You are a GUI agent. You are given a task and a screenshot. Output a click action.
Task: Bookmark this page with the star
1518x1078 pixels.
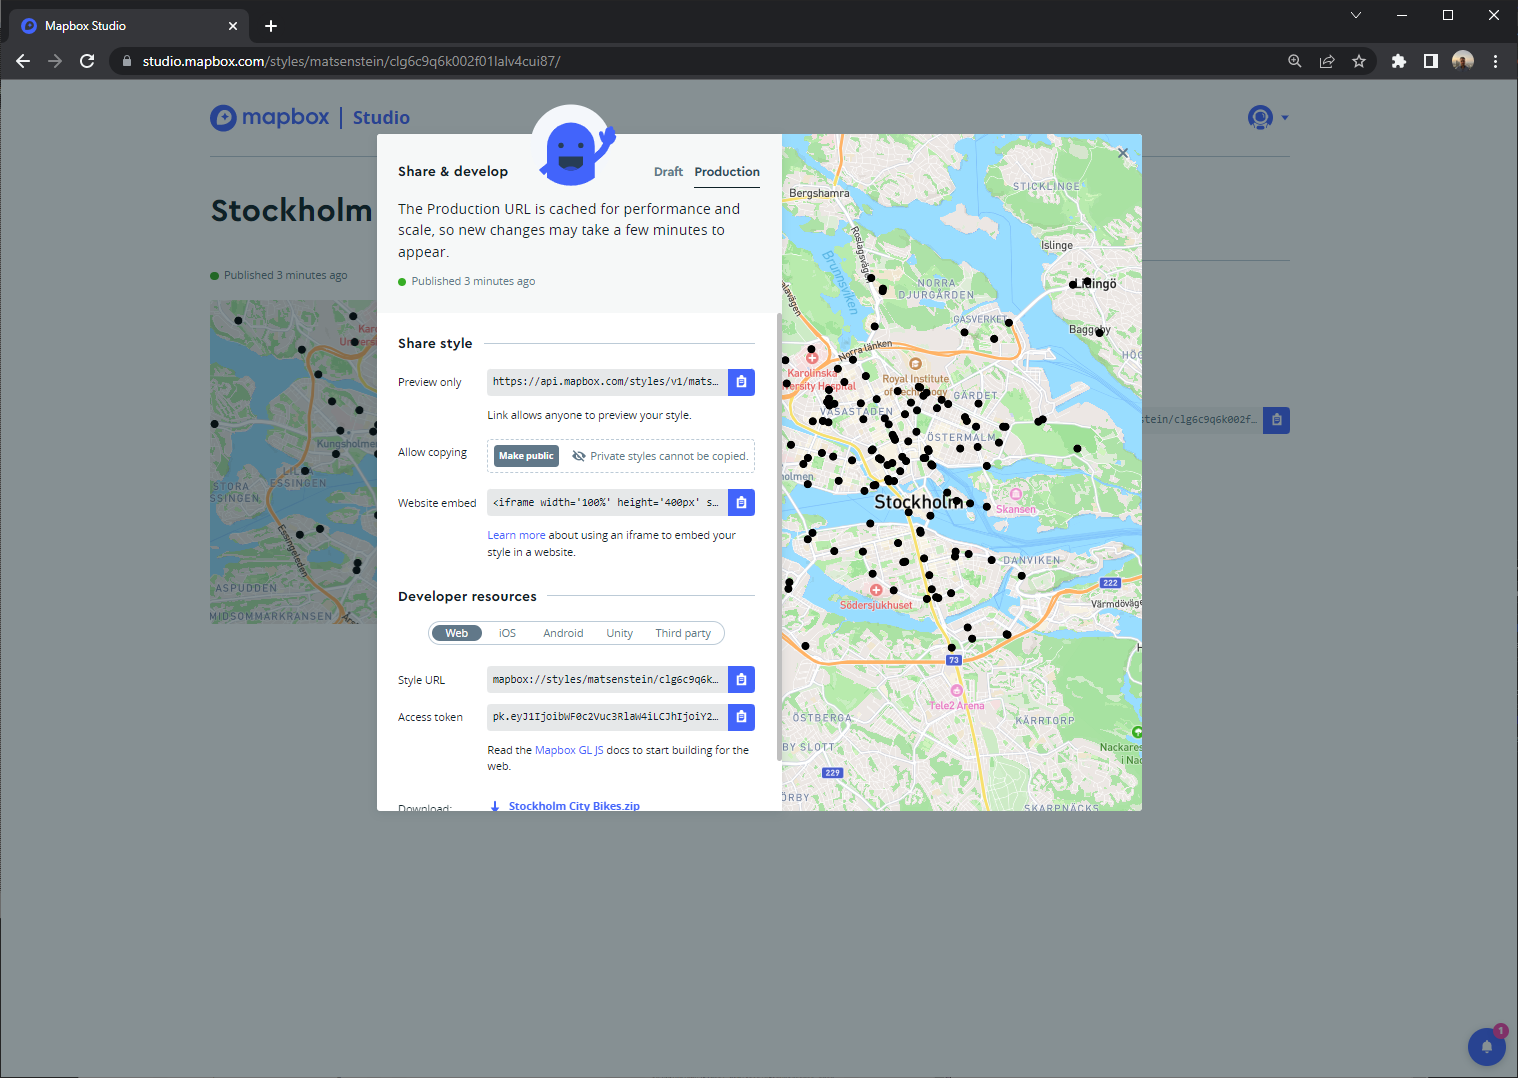pyautogui.click(x=1359, y=61)
